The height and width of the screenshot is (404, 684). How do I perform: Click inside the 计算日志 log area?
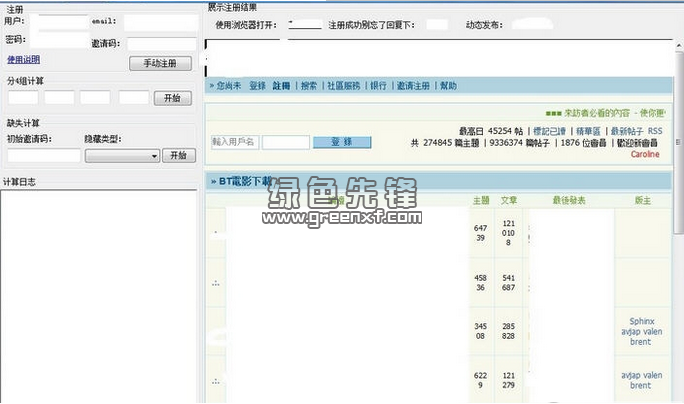click(99, 297)
